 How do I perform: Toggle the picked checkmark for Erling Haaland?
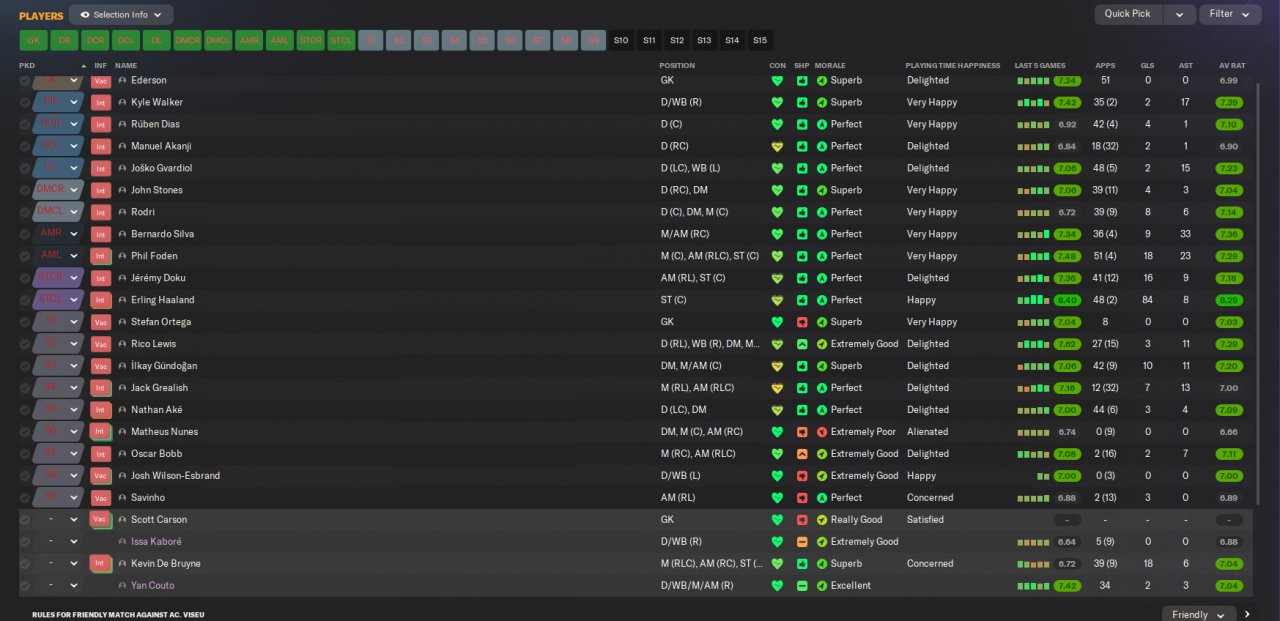[x=25, y=300]
